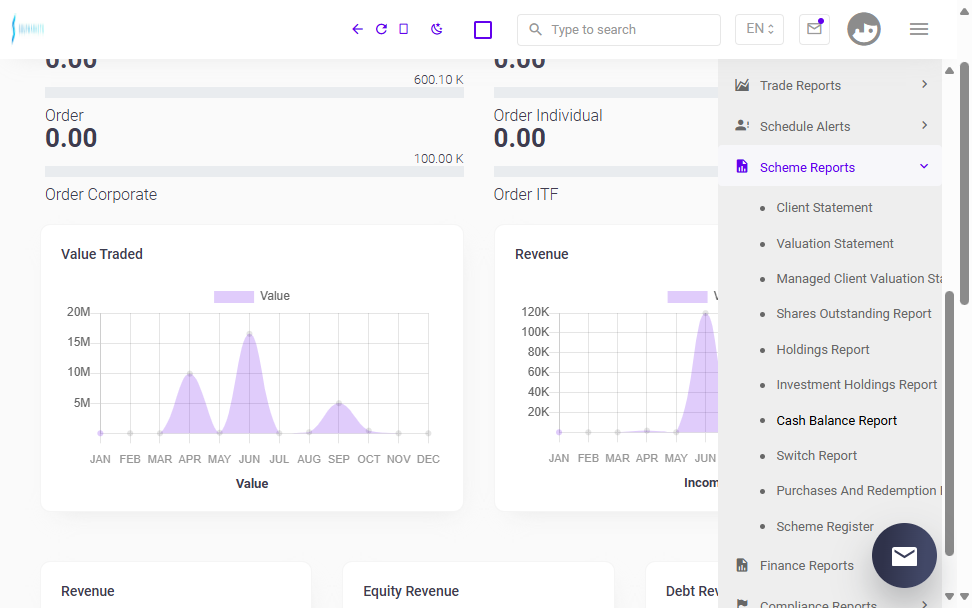Toggle Value legend in Value Traded chart
The image size is (972, 608).
click(252, 296)
